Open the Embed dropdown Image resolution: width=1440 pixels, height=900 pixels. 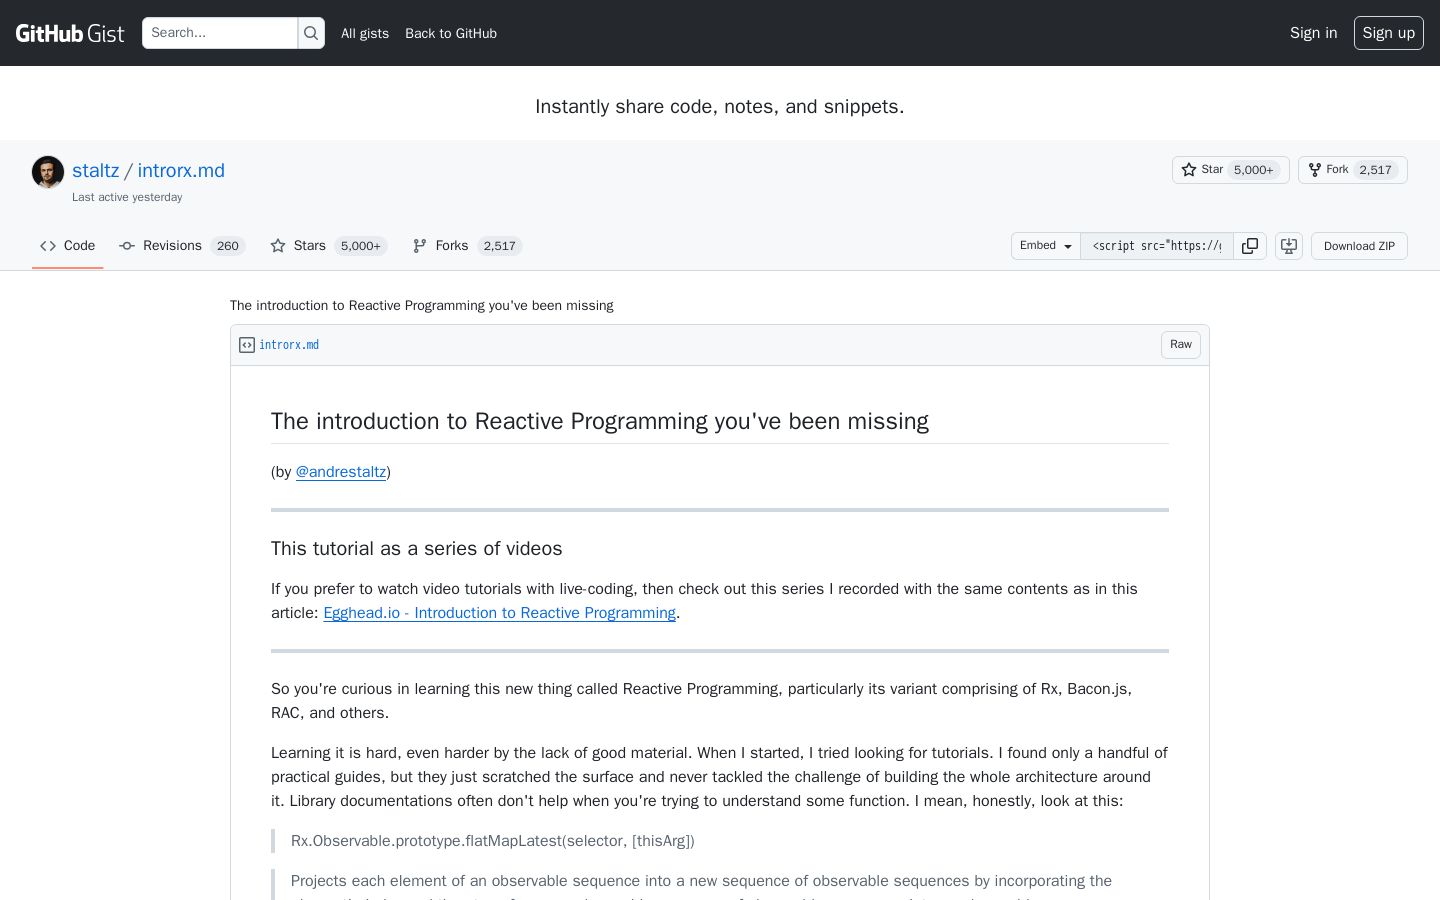coord(1046,246)
